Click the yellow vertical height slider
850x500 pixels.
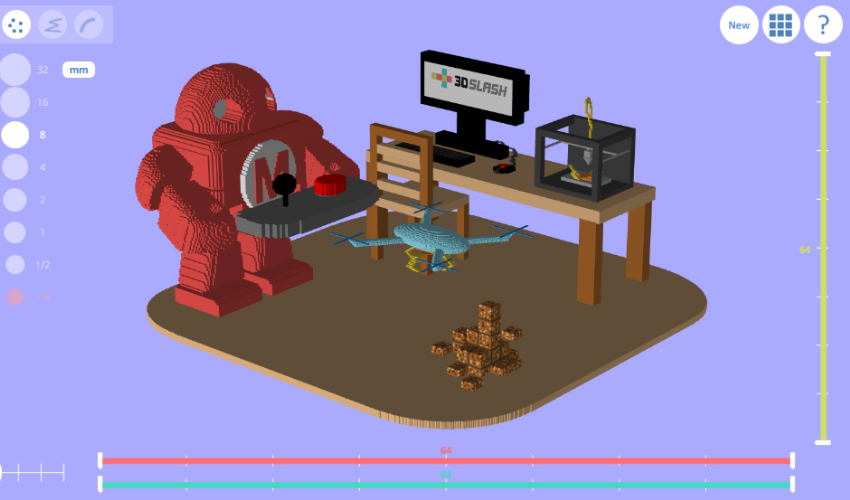coord(823,248)
